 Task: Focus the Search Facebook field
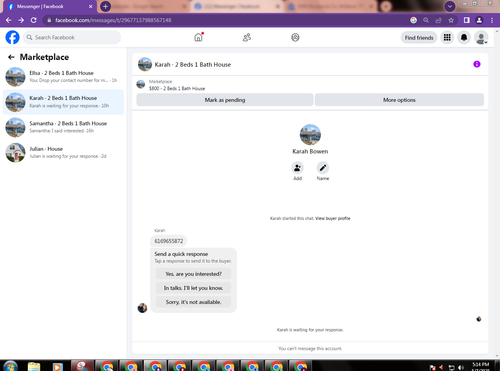coord(72,37)
